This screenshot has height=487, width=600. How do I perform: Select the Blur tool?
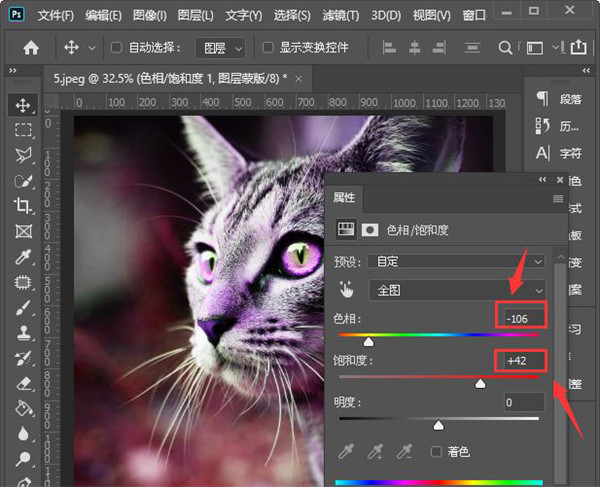click(x=23, y=433)
